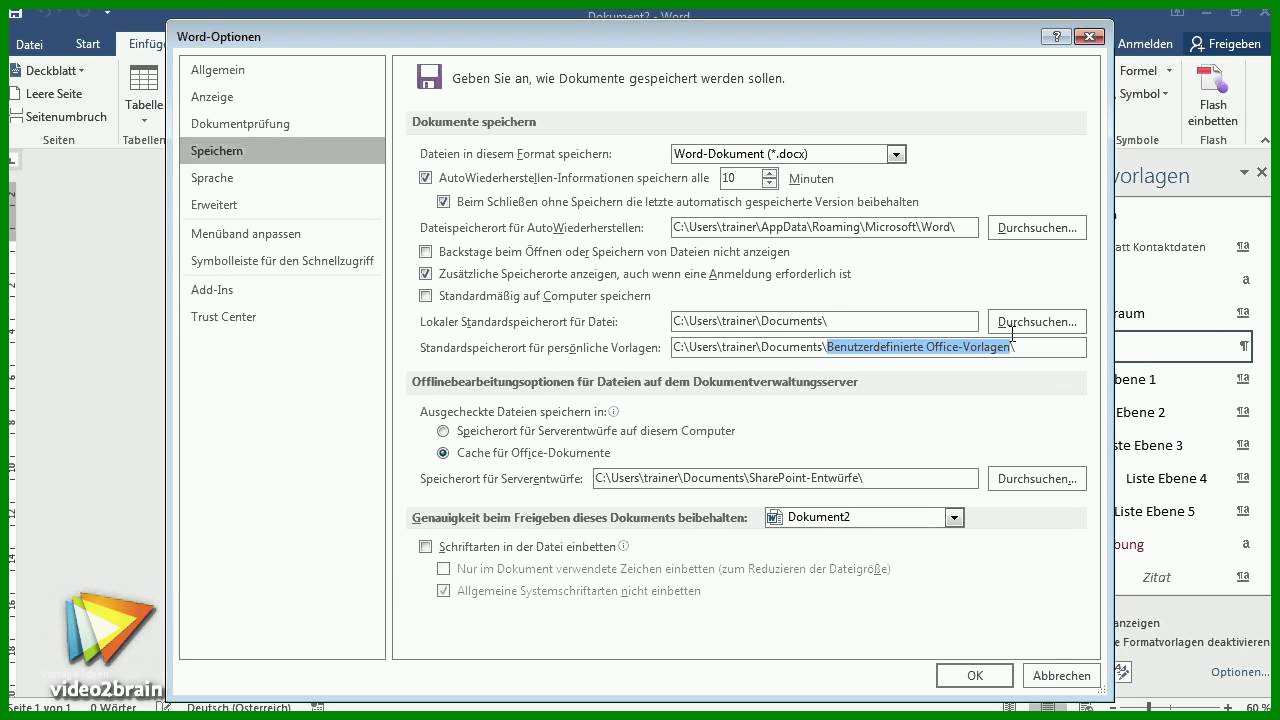
Task: Click the style icon beside Zitat
Action: 1243,577
